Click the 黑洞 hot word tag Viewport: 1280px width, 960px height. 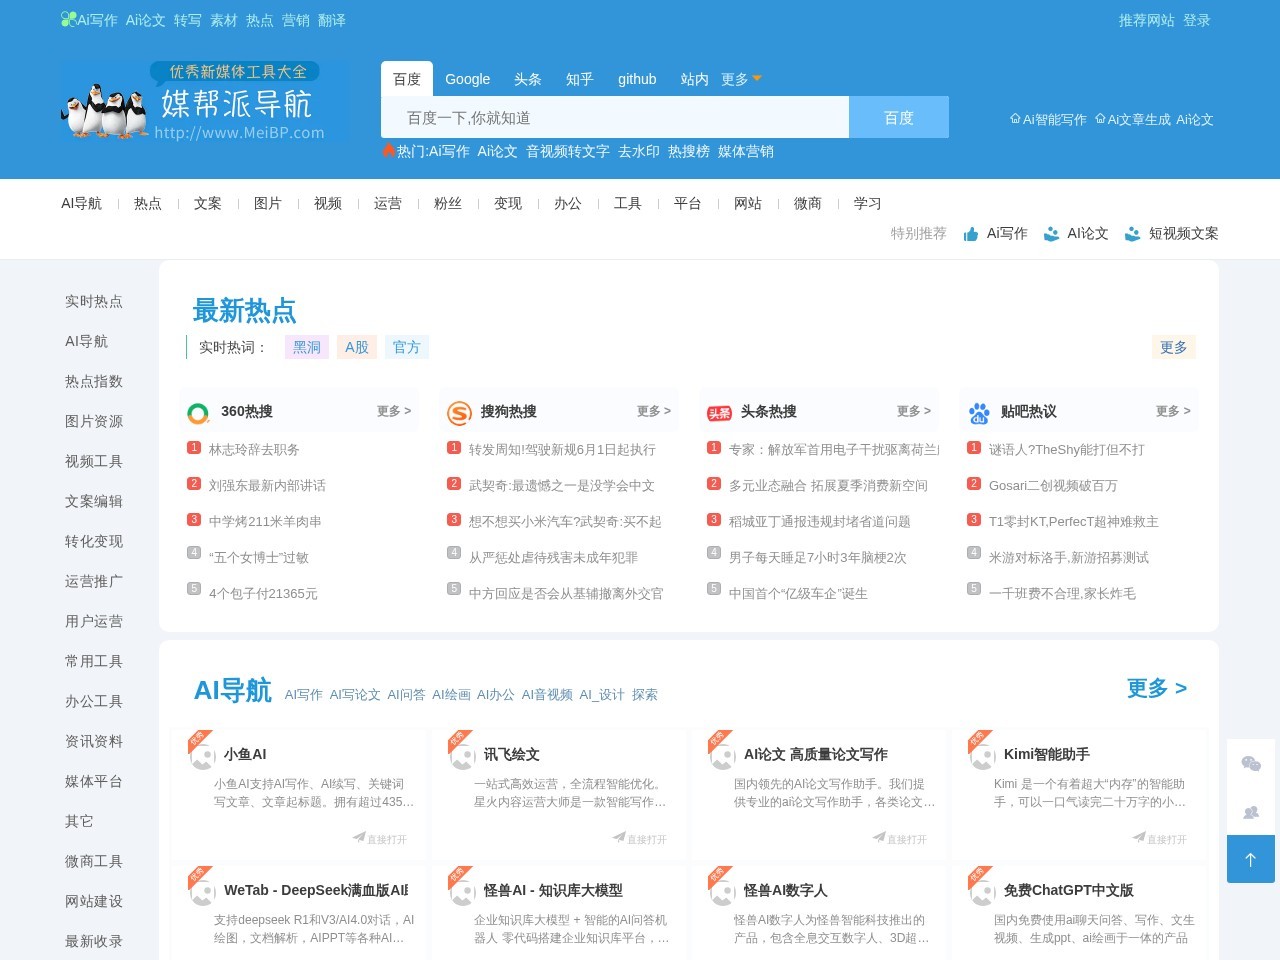pyautogui.click(x=307, y=347)
